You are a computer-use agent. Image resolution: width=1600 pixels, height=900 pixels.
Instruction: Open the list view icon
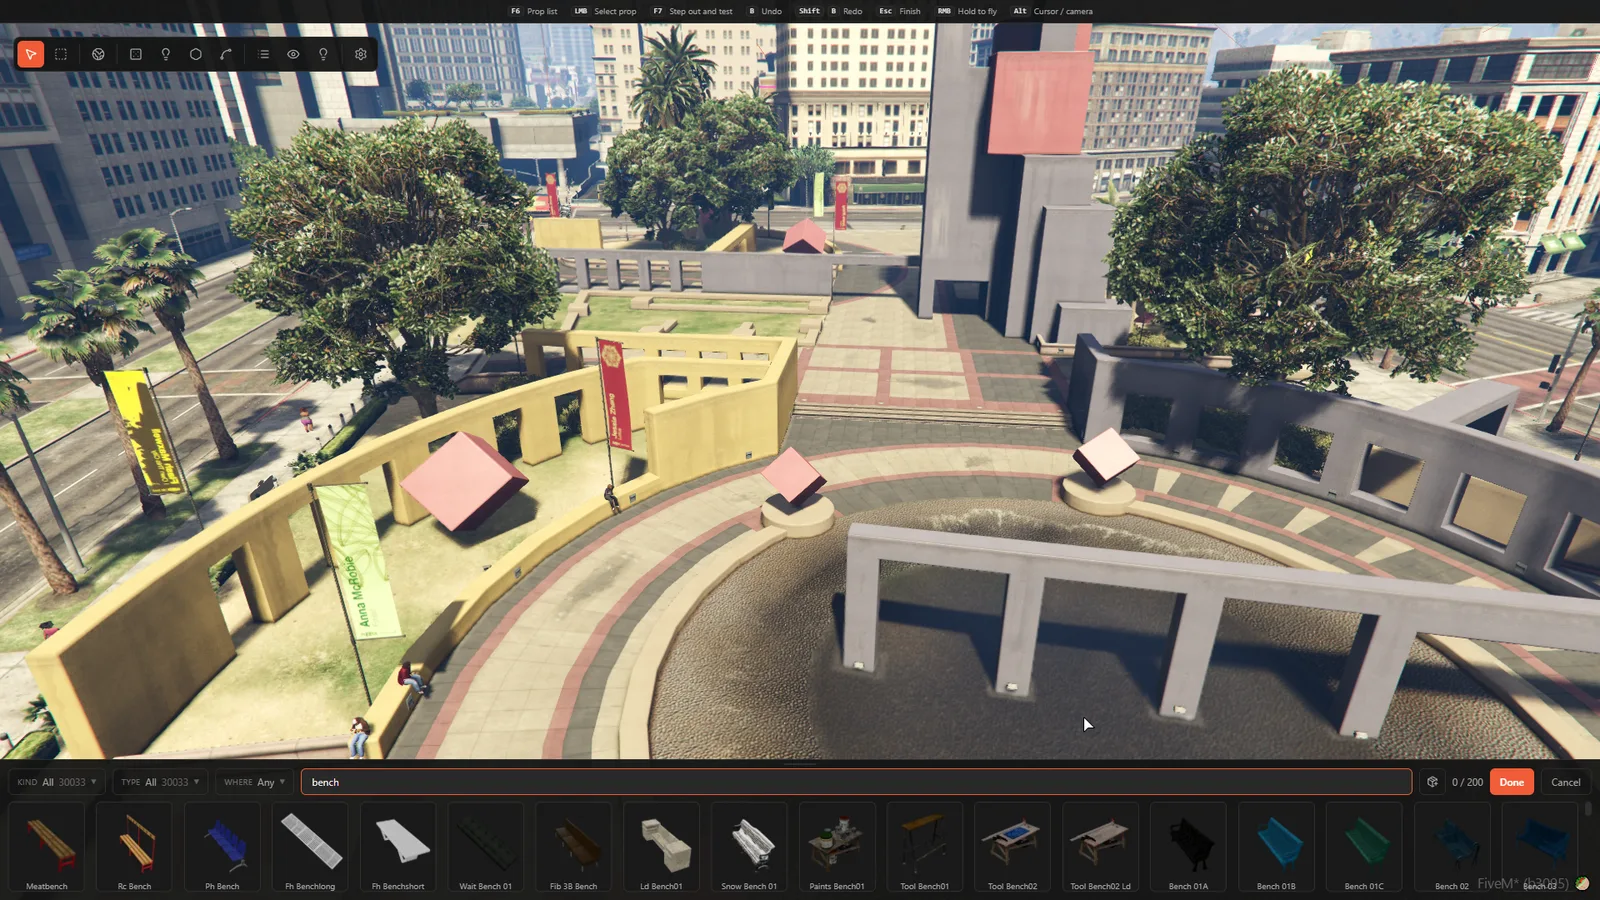click(264, 54)
